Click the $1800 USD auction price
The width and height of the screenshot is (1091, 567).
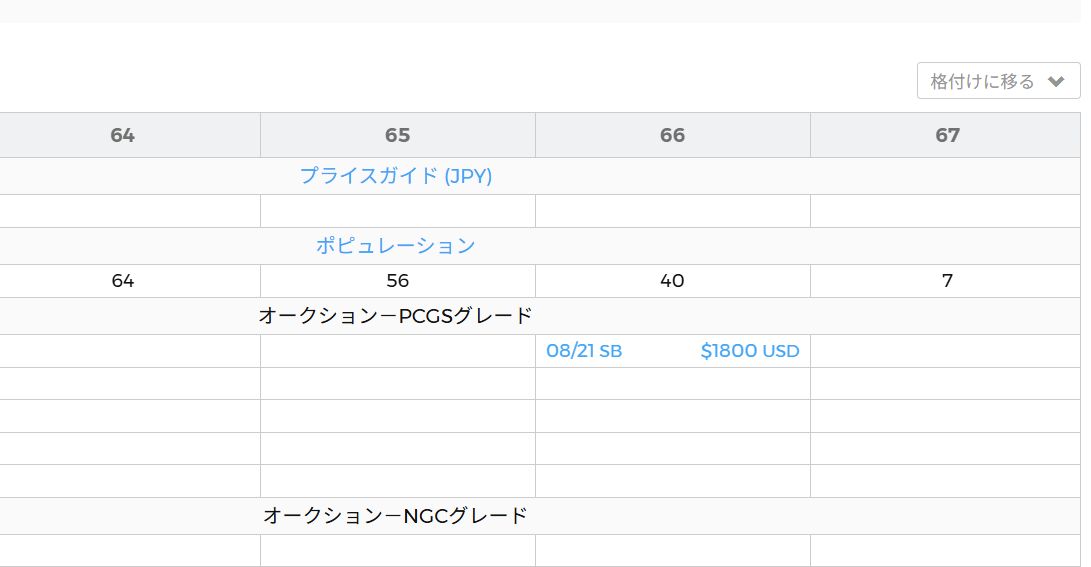point(750,351)
